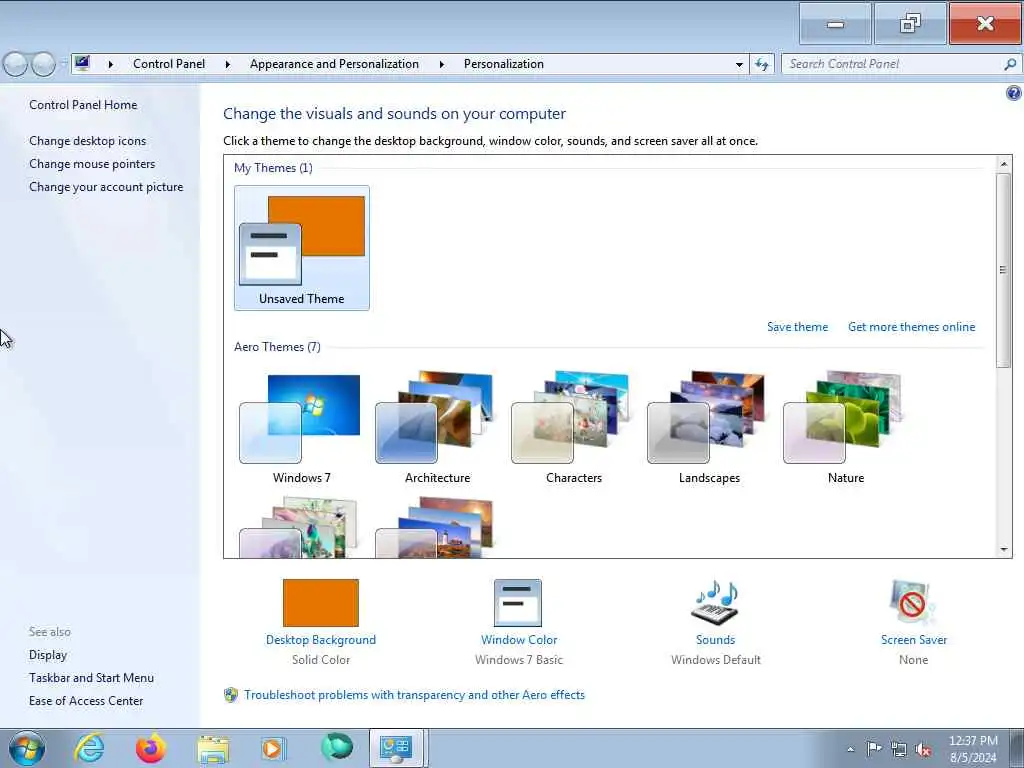Click Save theme link

pos(797,327)
